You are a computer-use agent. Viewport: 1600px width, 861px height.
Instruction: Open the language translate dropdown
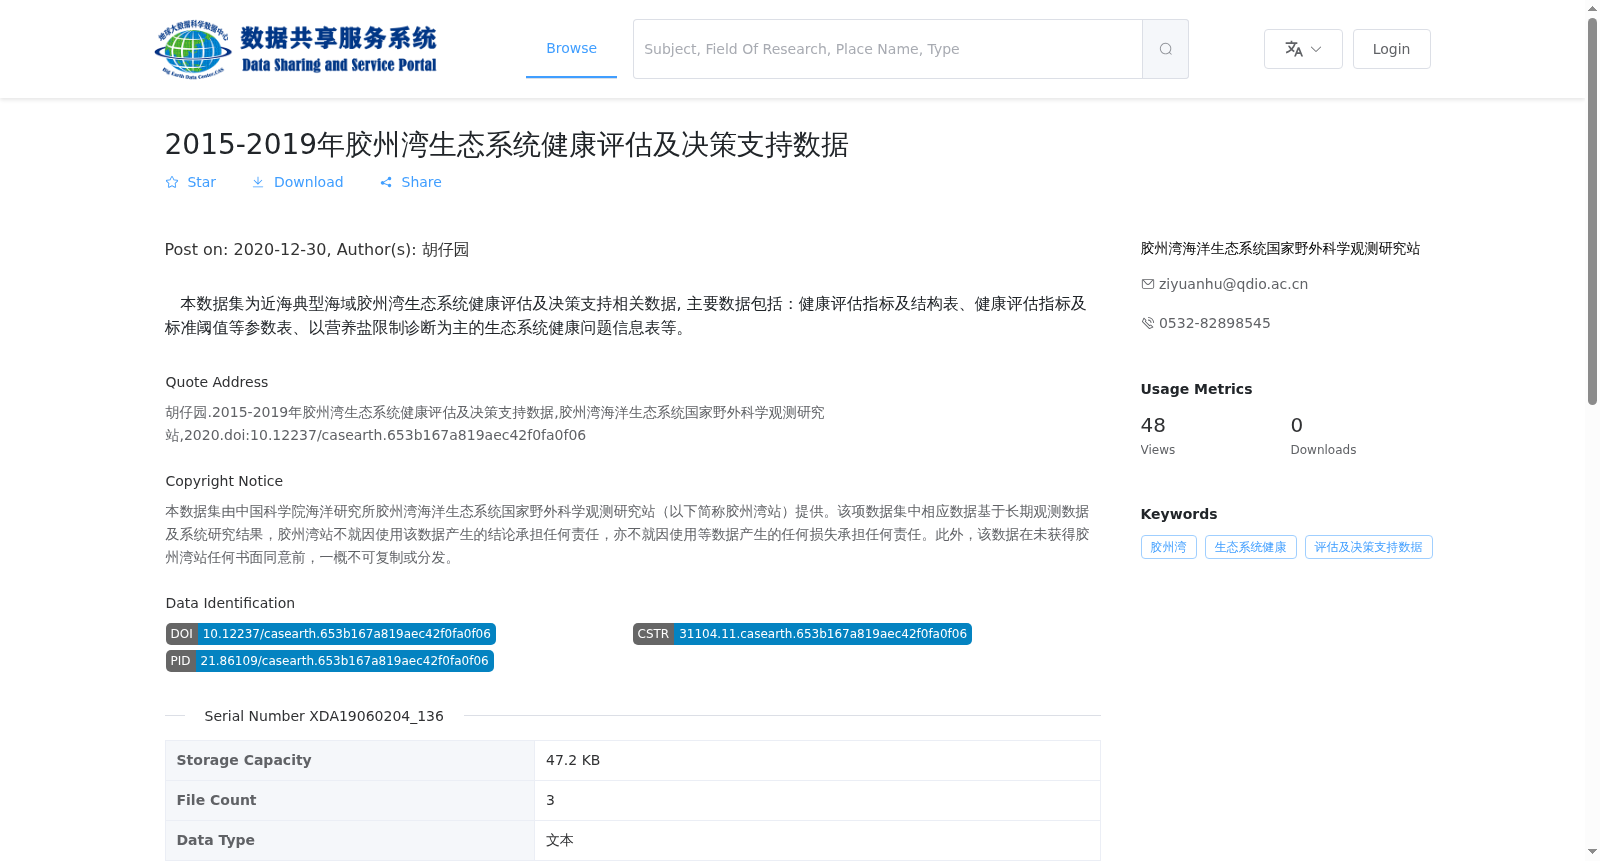pyautogui.click(x=1303, y=49)
